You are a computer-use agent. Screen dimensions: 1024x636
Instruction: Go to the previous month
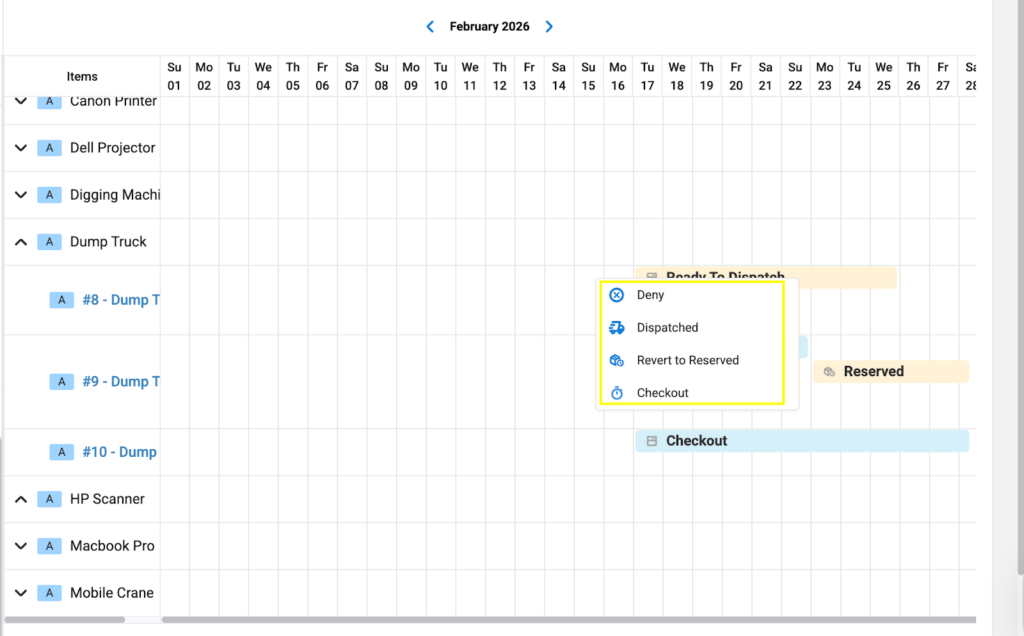click(430, 27)
